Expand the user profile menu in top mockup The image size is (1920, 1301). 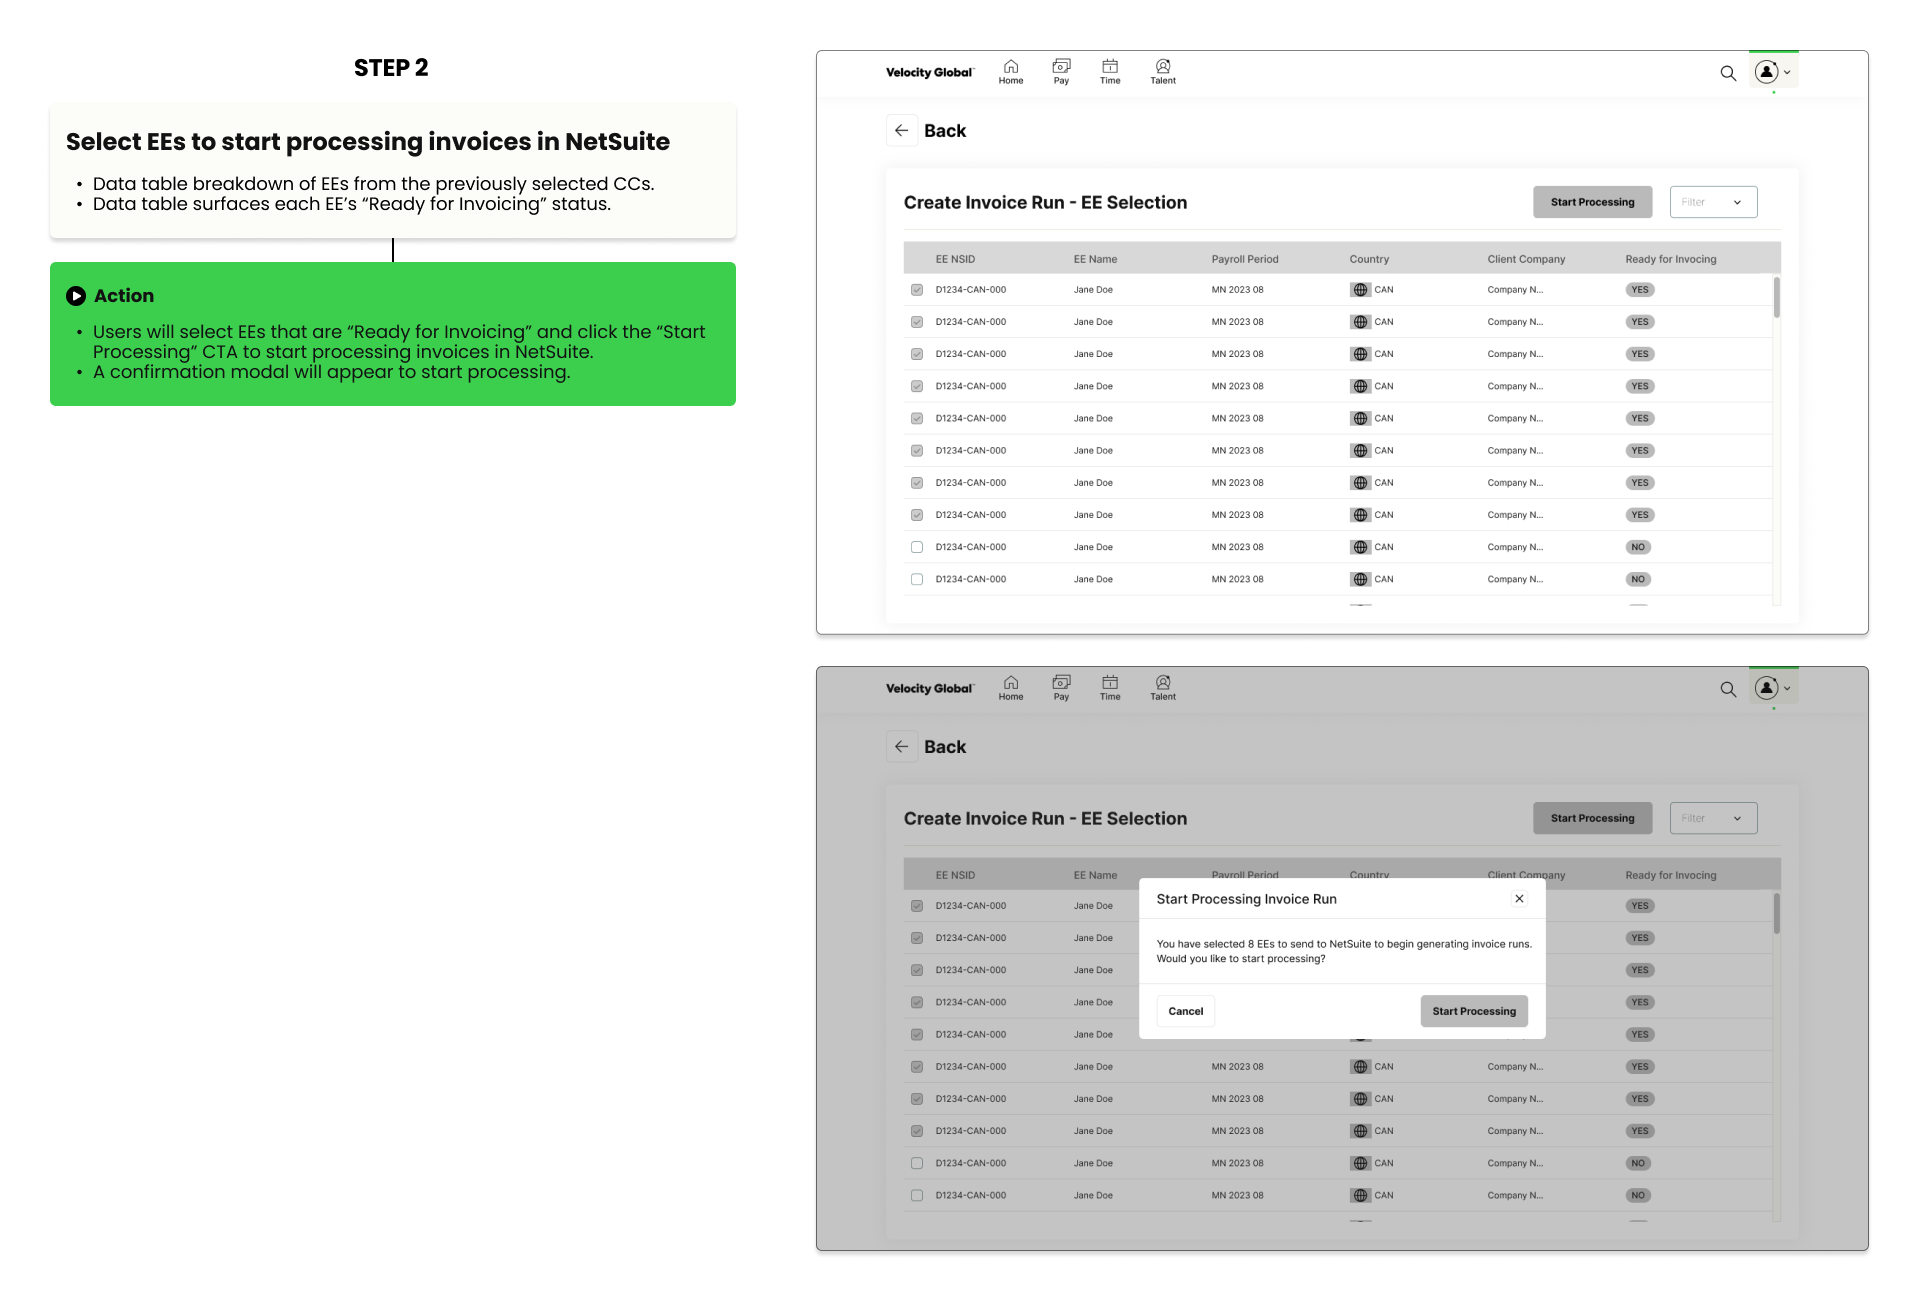[x=1773, y=72]
